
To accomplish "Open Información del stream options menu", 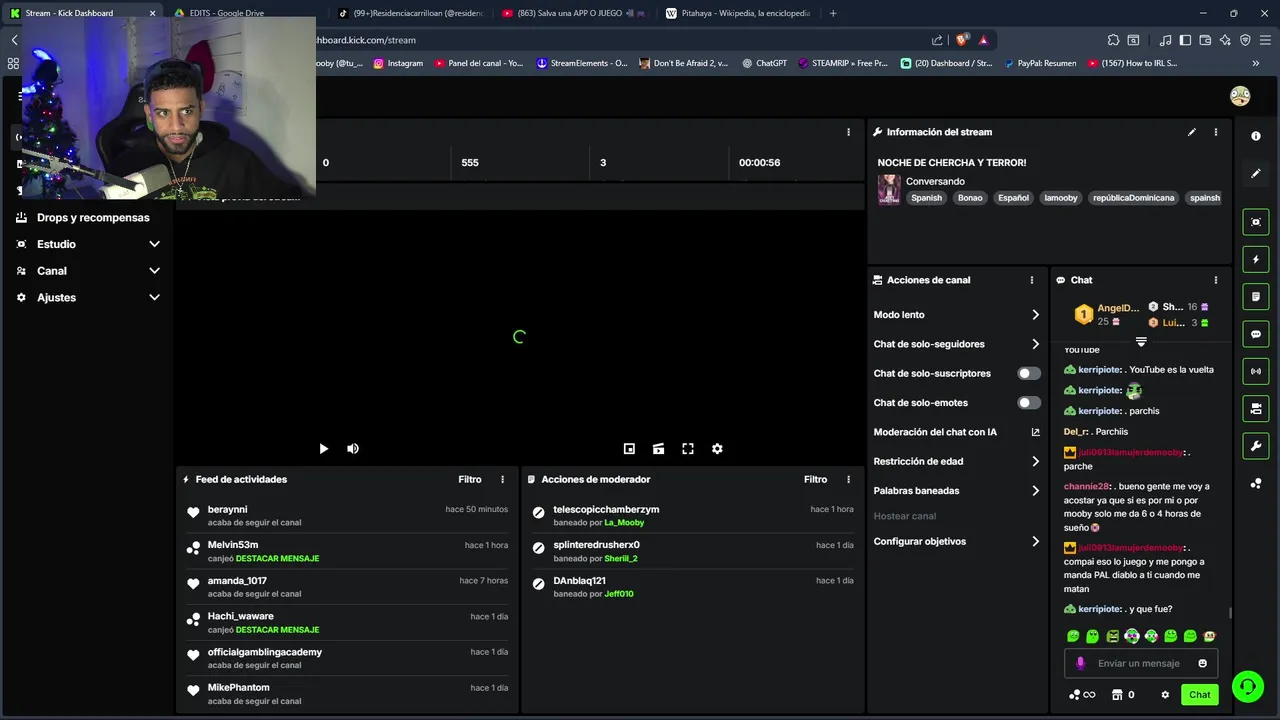I will [1216, 132].
